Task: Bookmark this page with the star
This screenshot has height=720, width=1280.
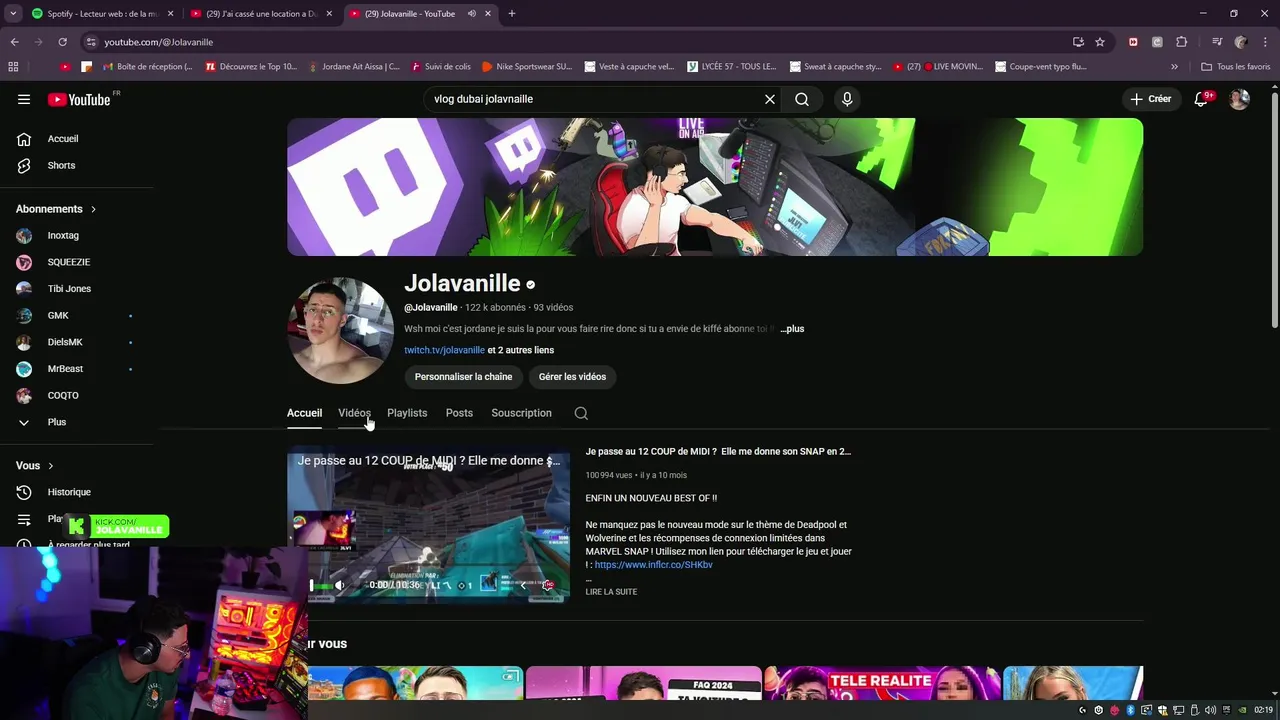Action: coord(1100,42)
